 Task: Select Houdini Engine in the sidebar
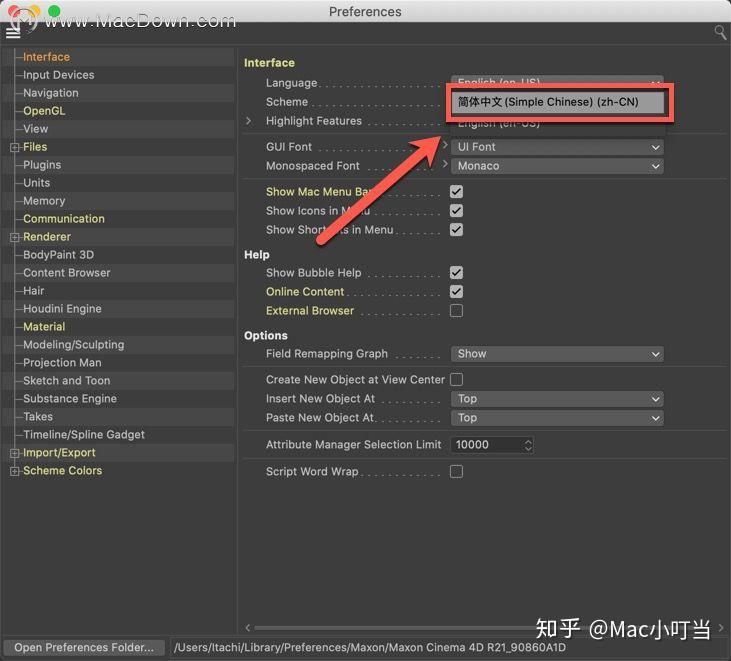tap(62, 309)
